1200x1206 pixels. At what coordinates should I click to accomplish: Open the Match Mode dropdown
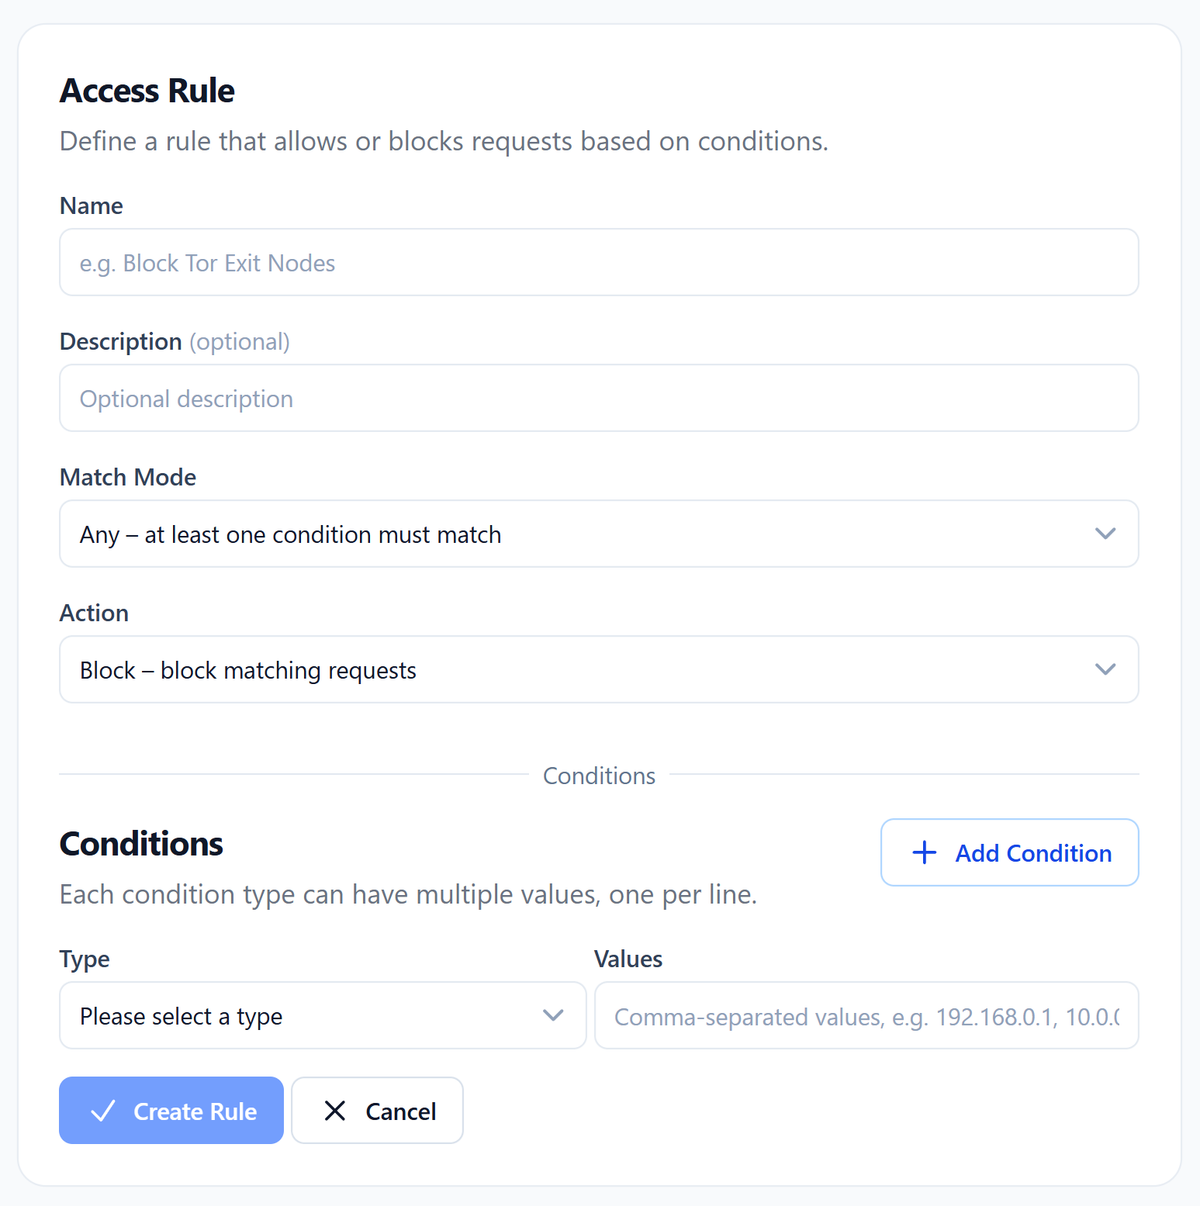[x=599, y=533]
